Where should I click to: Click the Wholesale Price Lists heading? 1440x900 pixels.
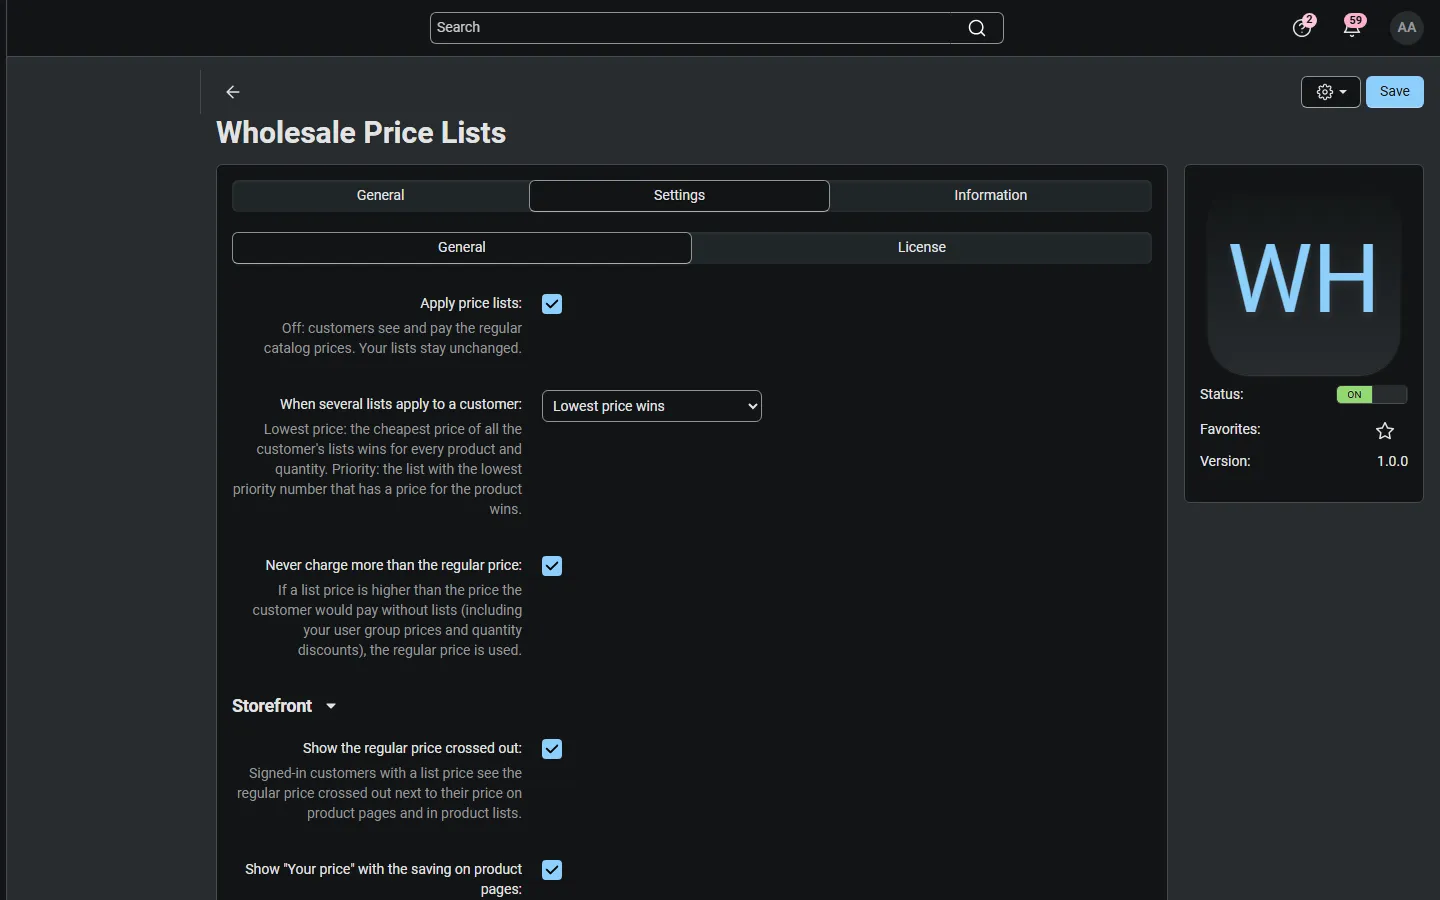361,133
